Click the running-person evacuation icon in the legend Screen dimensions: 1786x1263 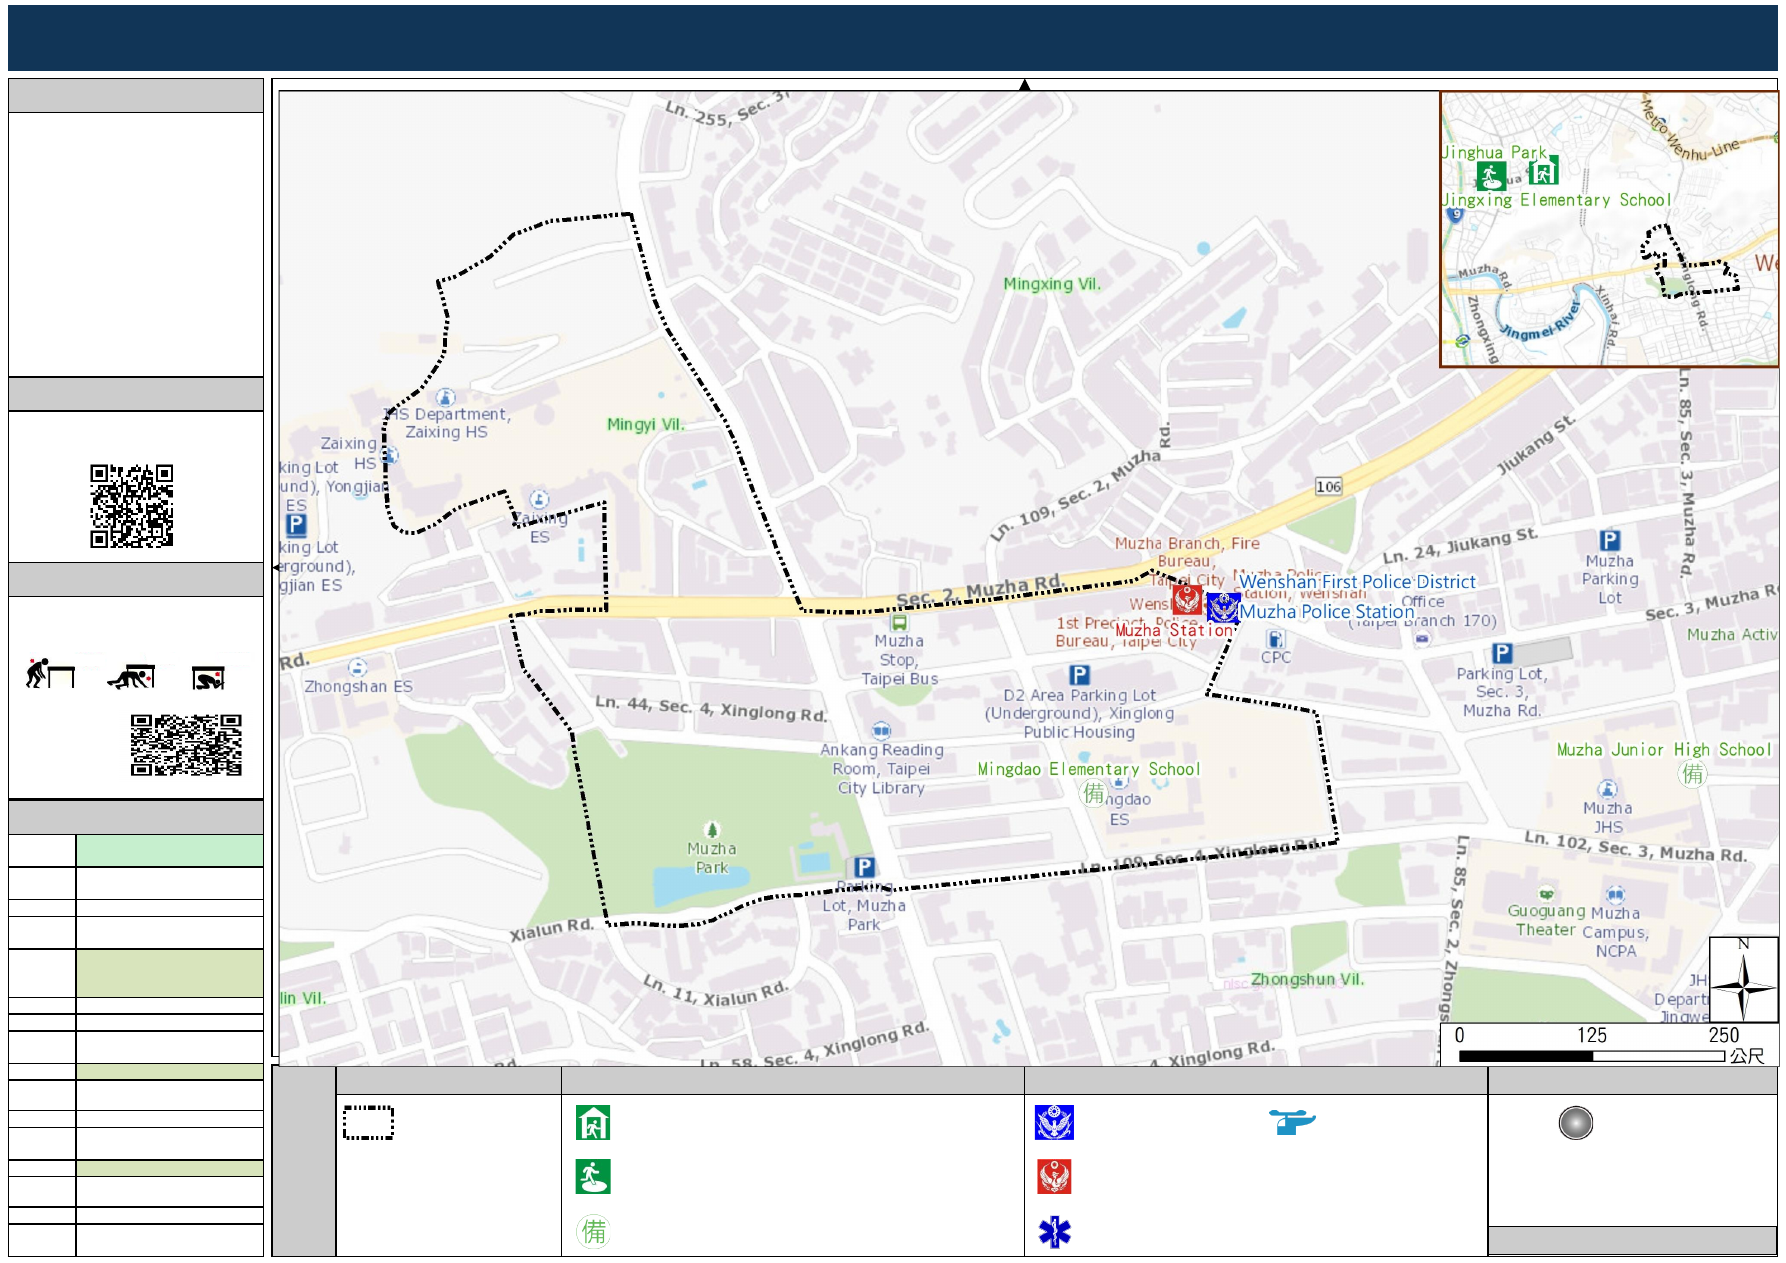(x=593, y=1177)
